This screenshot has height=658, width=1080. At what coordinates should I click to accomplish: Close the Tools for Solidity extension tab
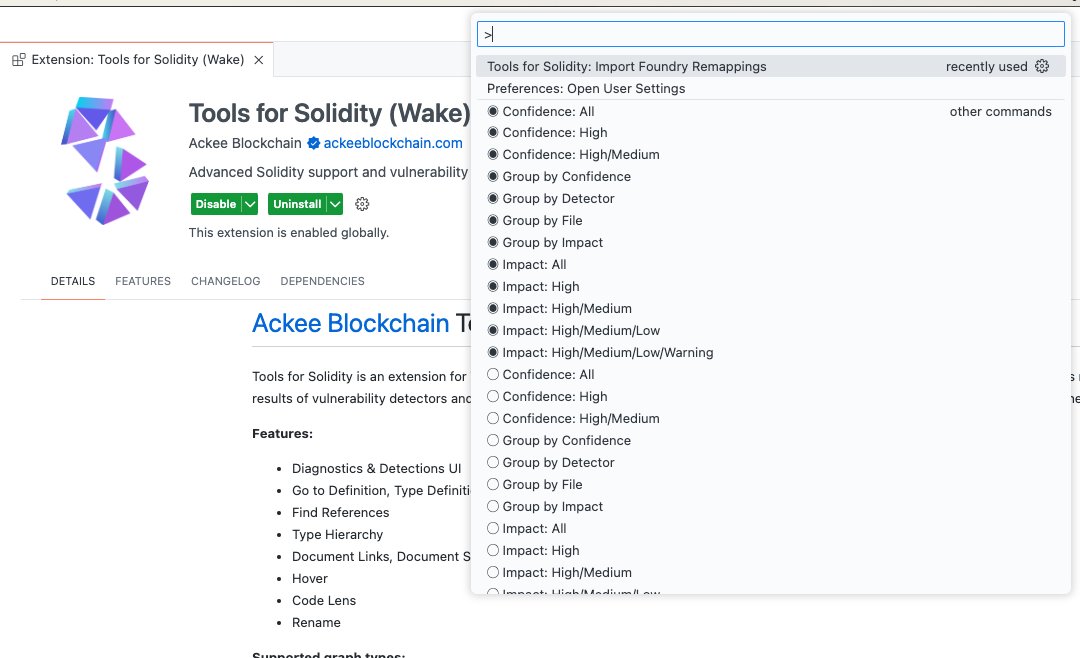pos(259,60)
